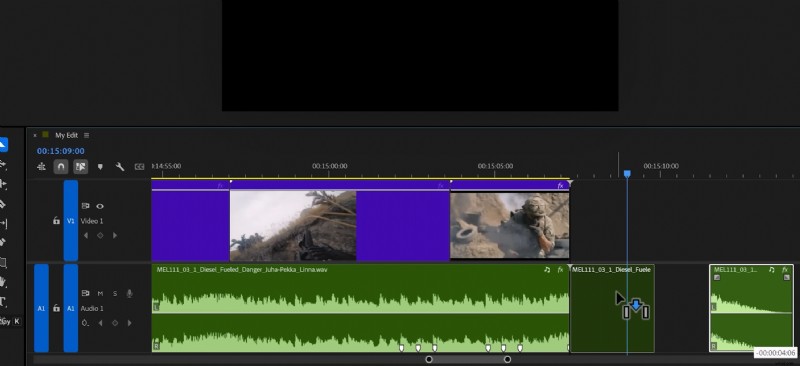
Task: Click the 00:15:09:00 playhead timecode field
Action: click(61, 151)
